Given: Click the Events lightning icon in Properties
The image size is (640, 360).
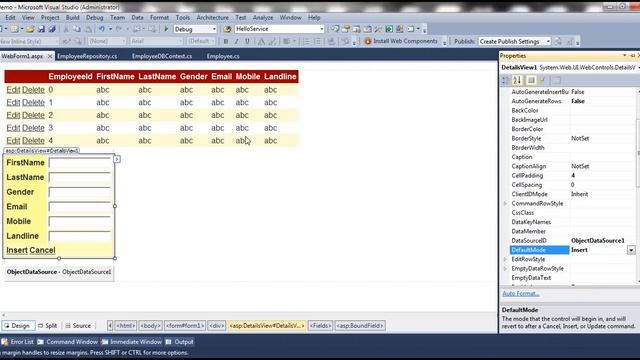Looking at the screenshot, I should coord(542,80).
